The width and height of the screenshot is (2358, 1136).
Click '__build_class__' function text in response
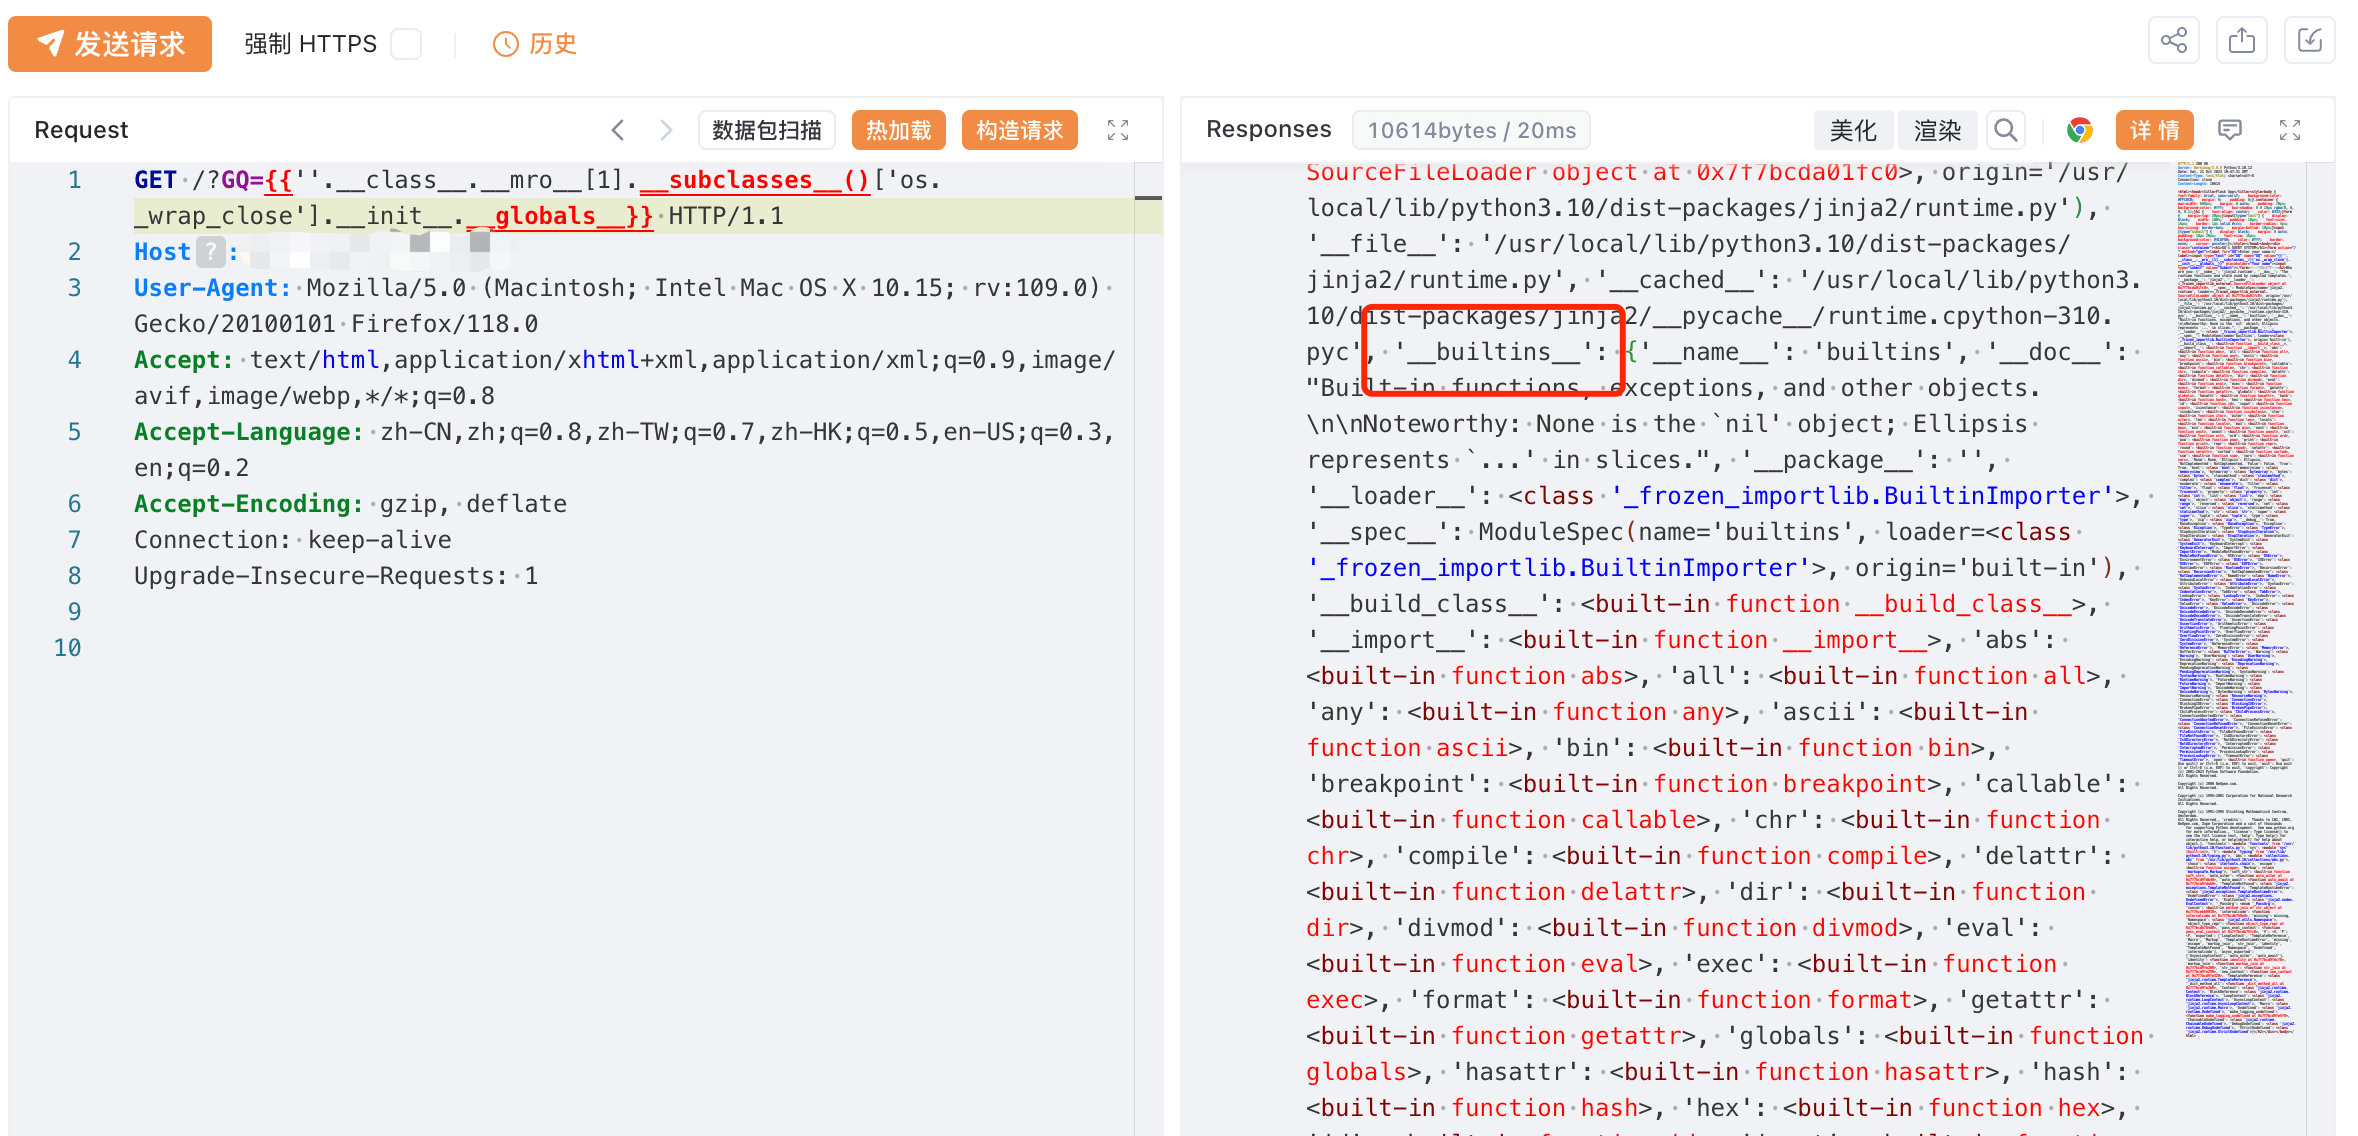(1963, 604)
